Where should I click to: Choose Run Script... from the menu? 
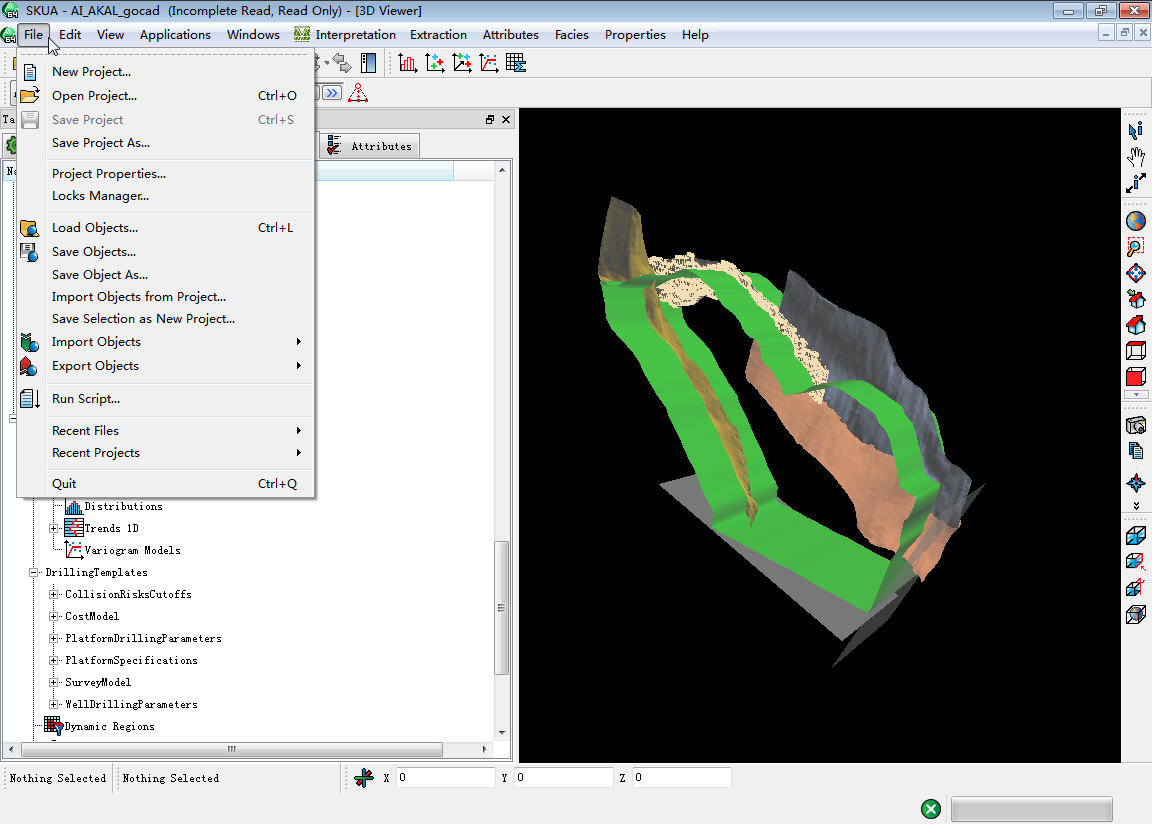click(x=166, y=399)
